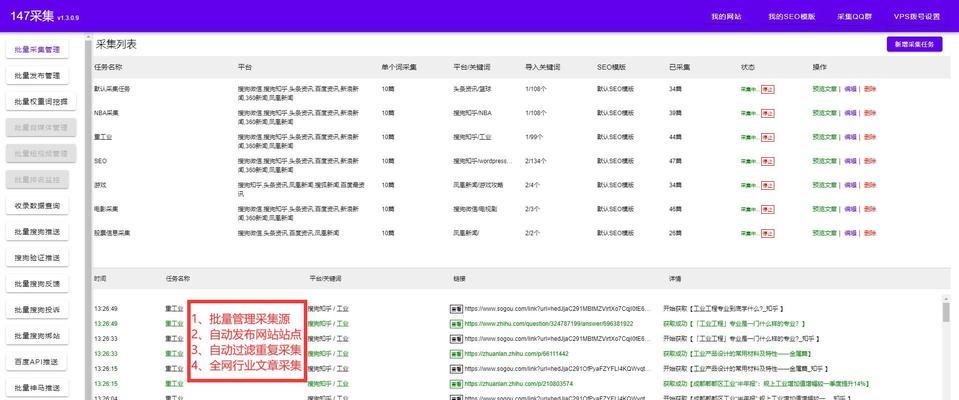Delete the NBA采集 task
Screen dimensions: 959x400
(x=870, y=113)
